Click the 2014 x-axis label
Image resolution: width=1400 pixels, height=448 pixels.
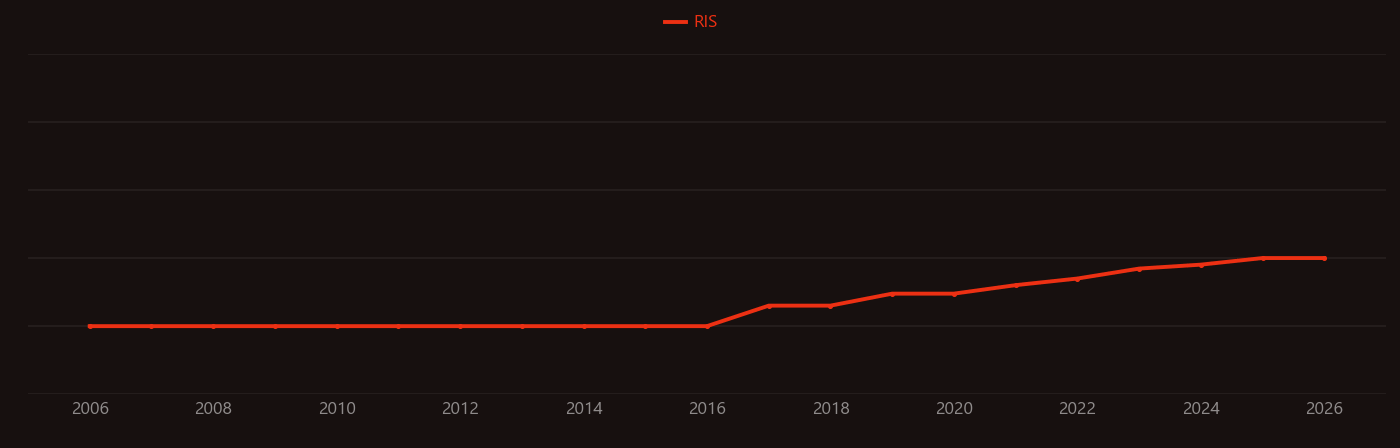point(584,409)
